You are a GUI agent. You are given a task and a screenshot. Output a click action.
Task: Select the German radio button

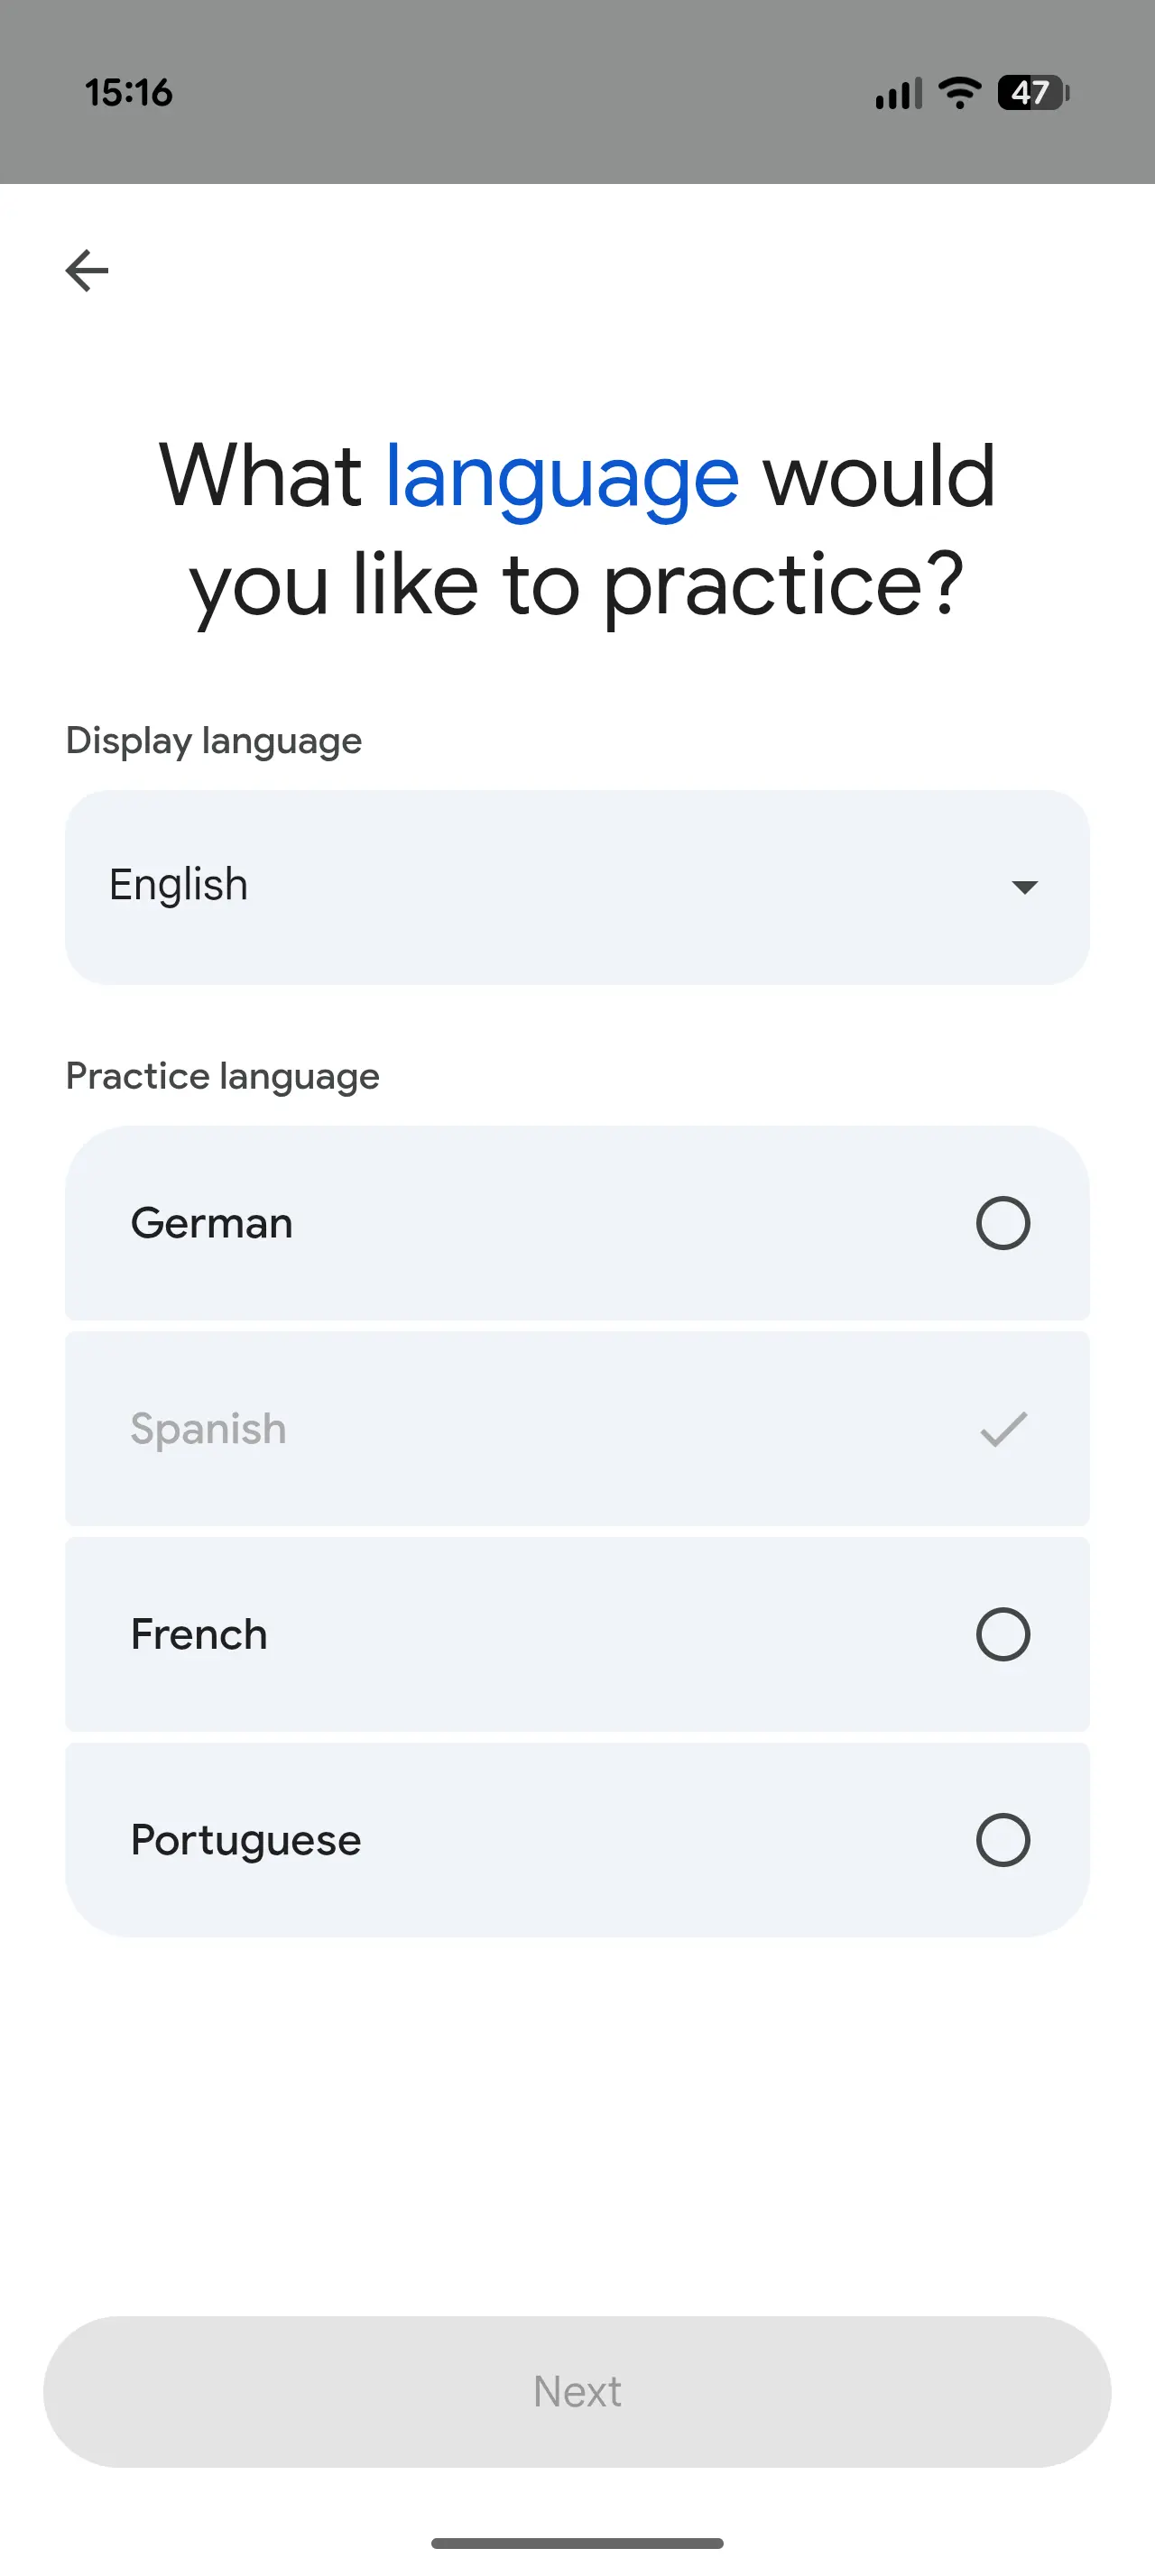point(1003,1223)
